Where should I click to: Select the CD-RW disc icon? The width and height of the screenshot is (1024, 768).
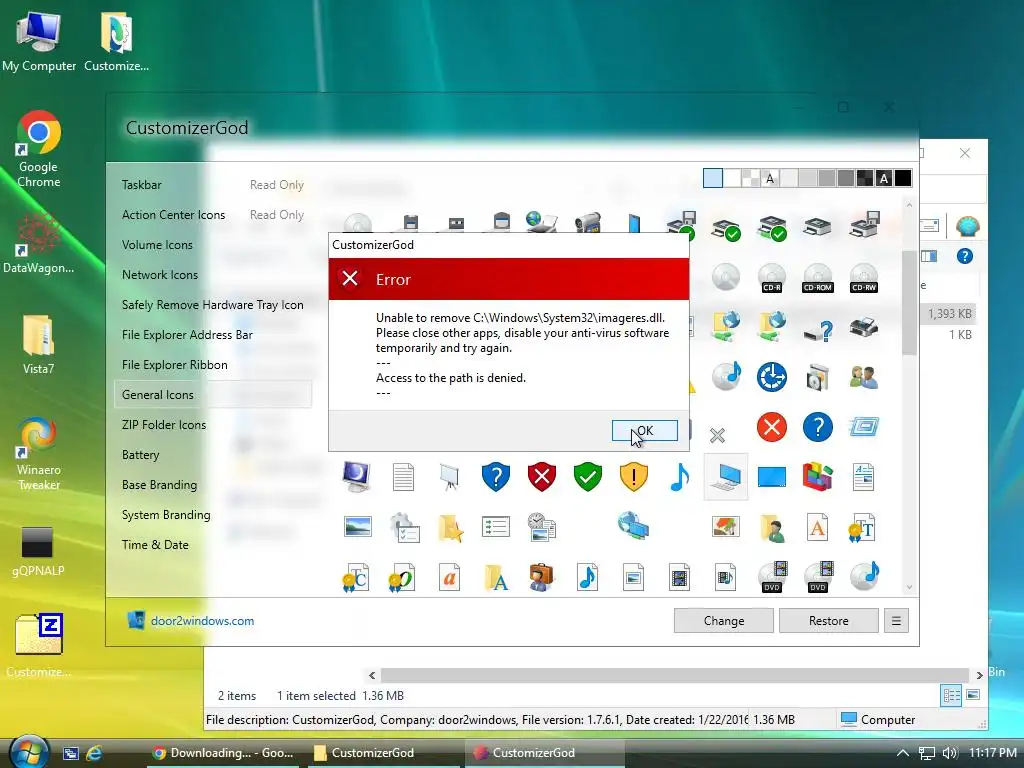[x=864, y=277]
